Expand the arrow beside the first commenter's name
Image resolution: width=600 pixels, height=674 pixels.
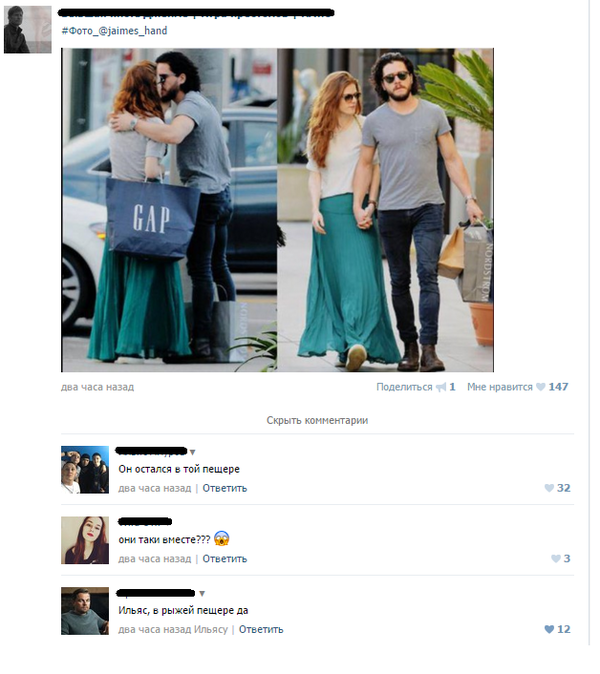[x=193, y=452]
